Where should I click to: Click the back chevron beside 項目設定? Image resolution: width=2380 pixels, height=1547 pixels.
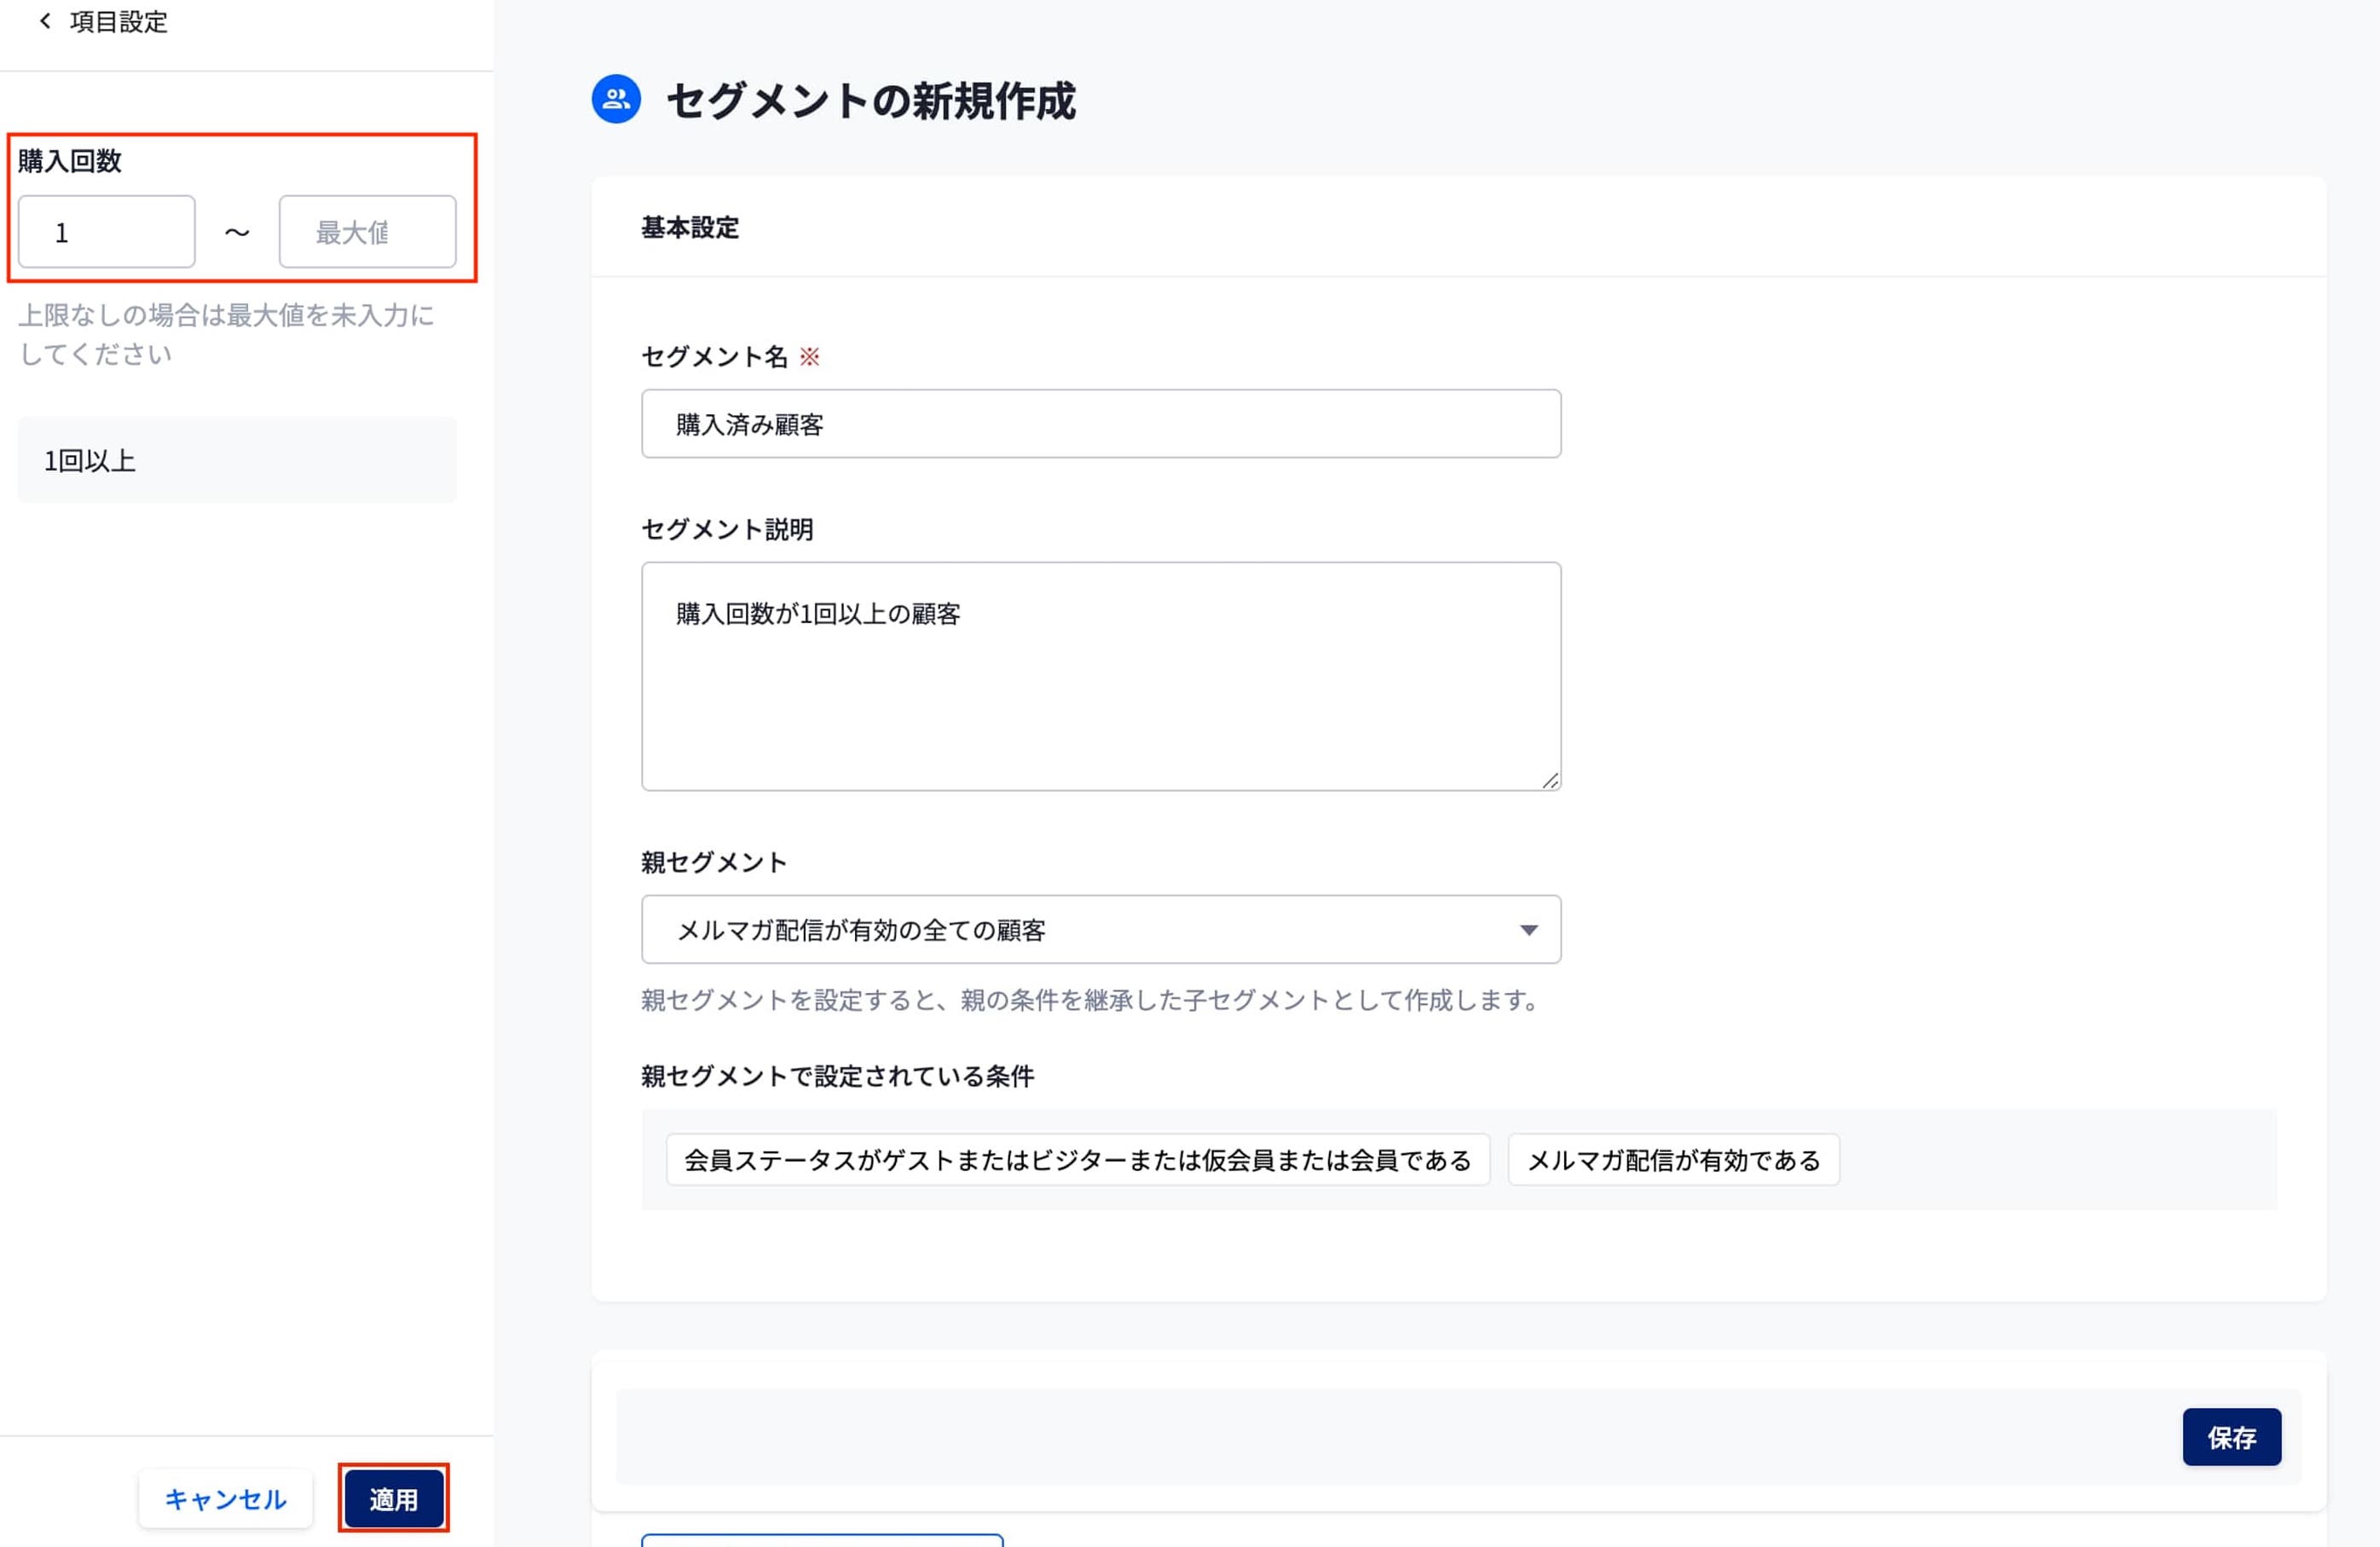coord(45,21)
